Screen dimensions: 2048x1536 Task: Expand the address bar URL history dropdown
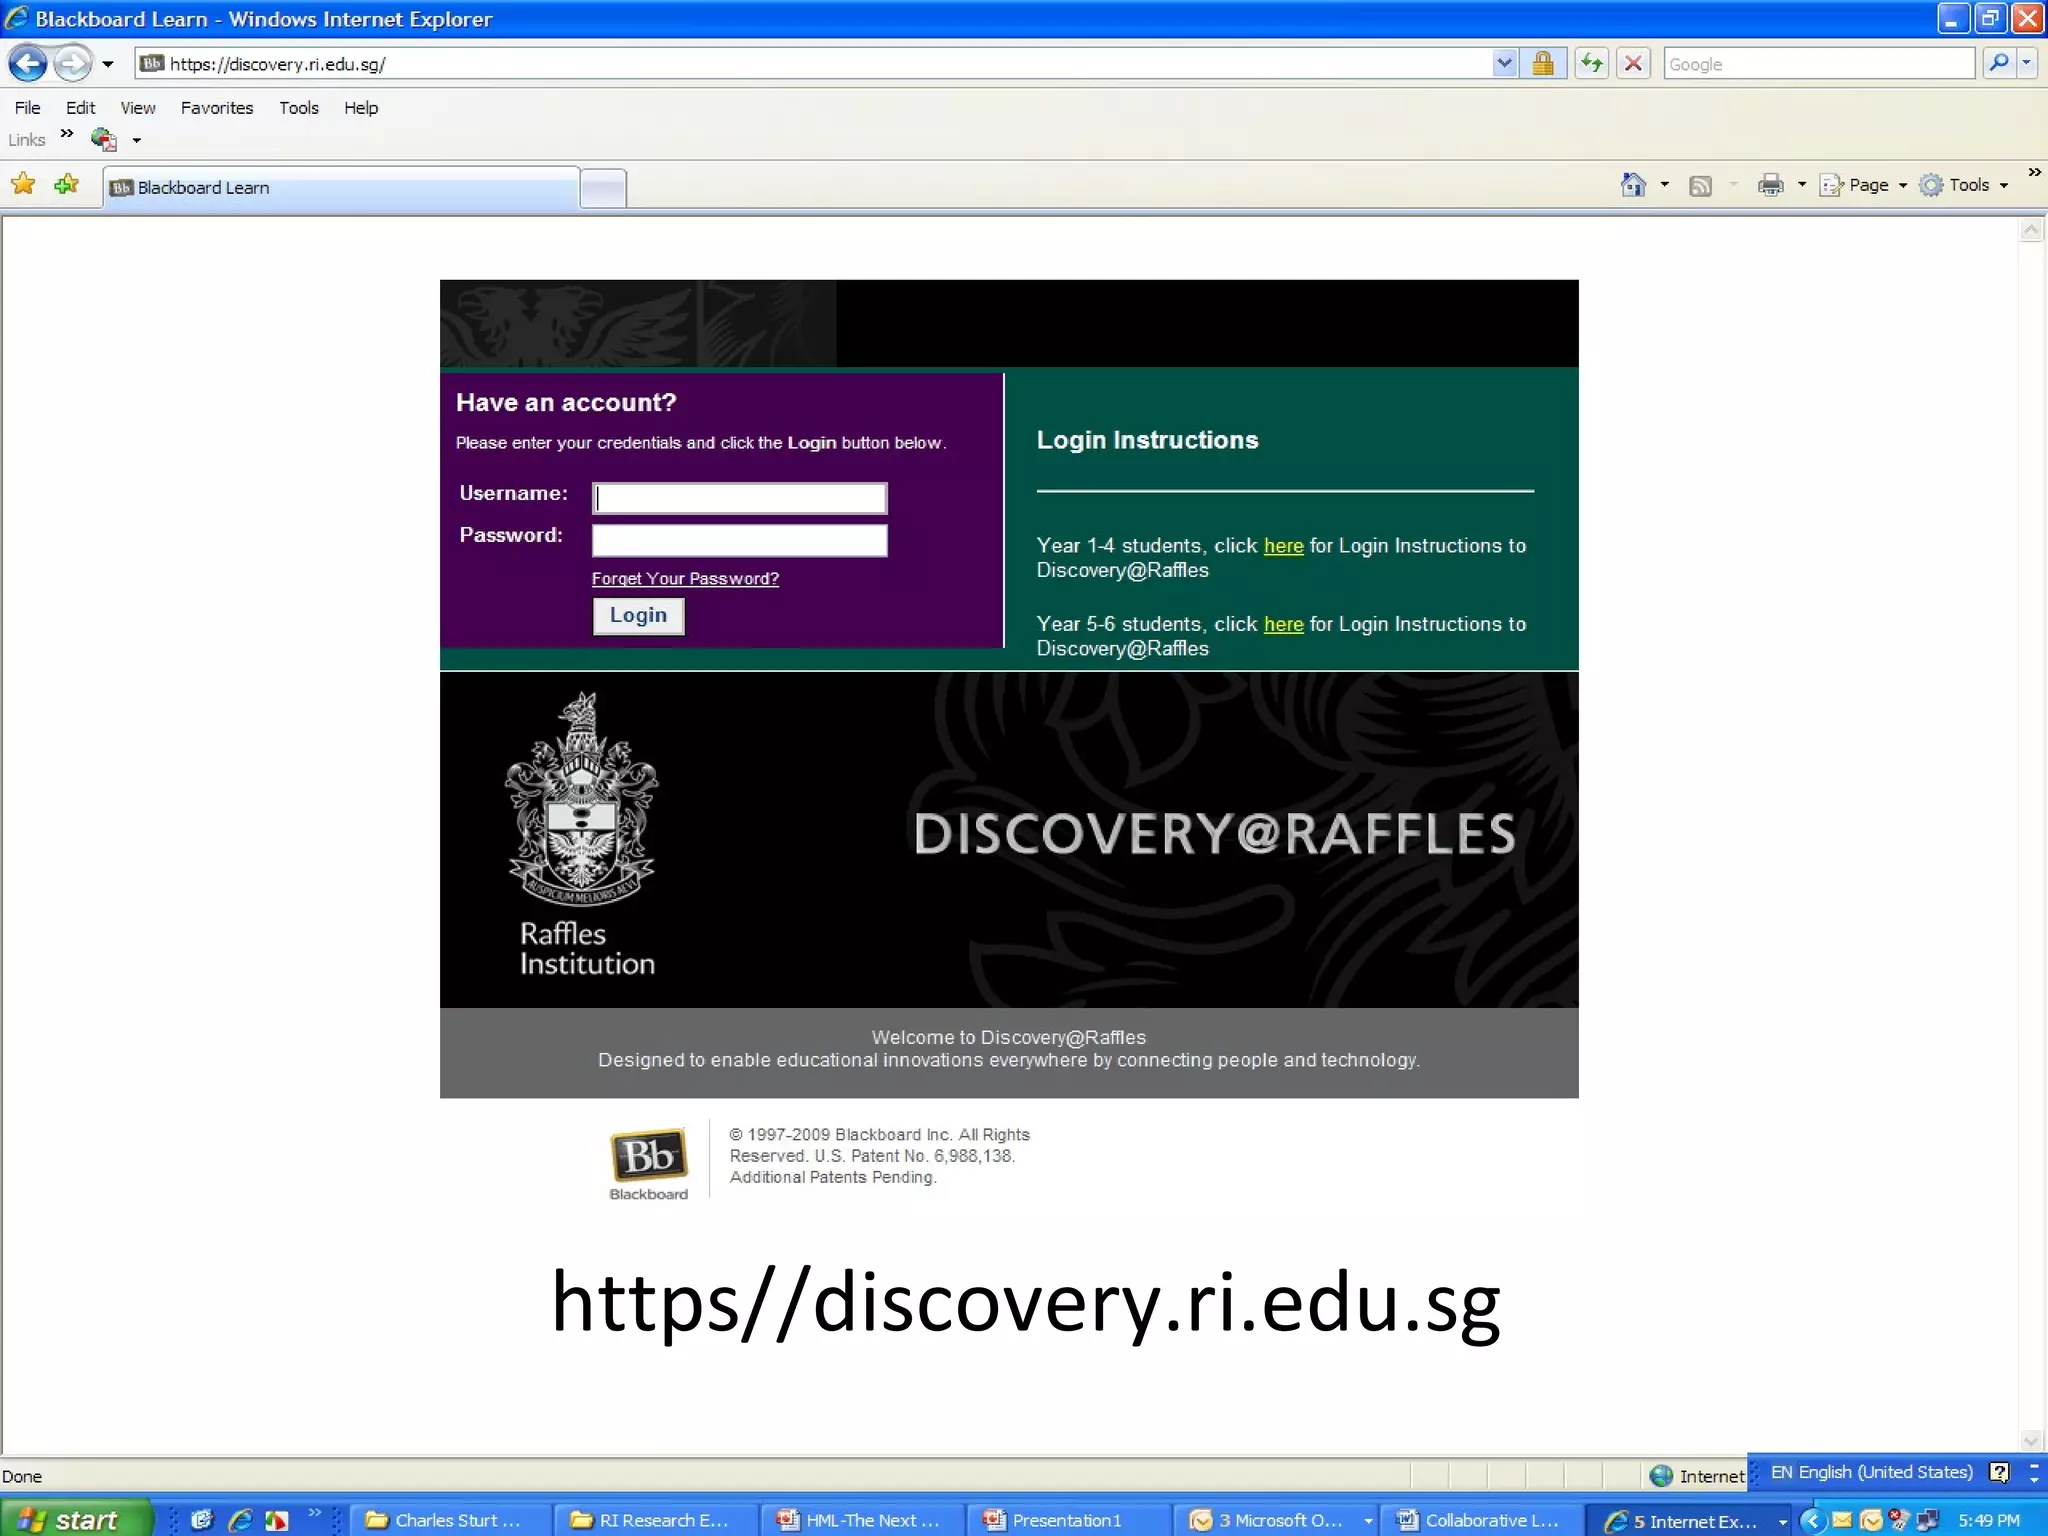[1505, 64]
